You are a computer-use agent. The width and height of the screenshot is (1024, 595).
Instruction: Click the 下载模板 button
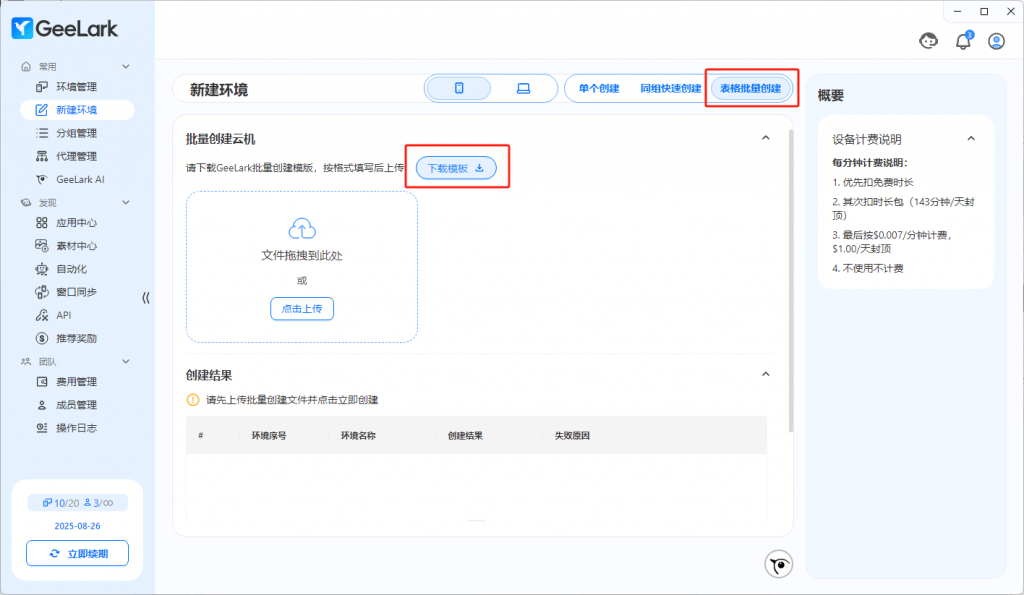coord(456,168)
